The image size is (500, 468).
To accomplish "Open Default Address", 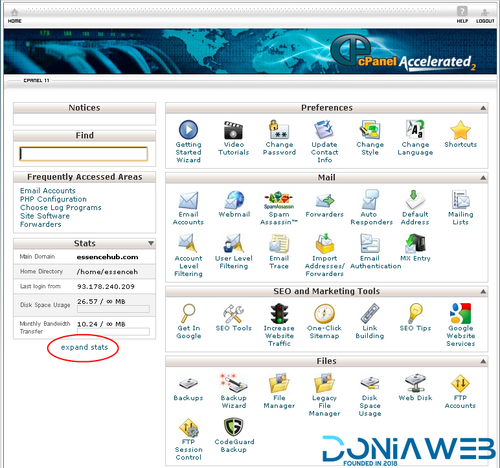I will (415, 208).
